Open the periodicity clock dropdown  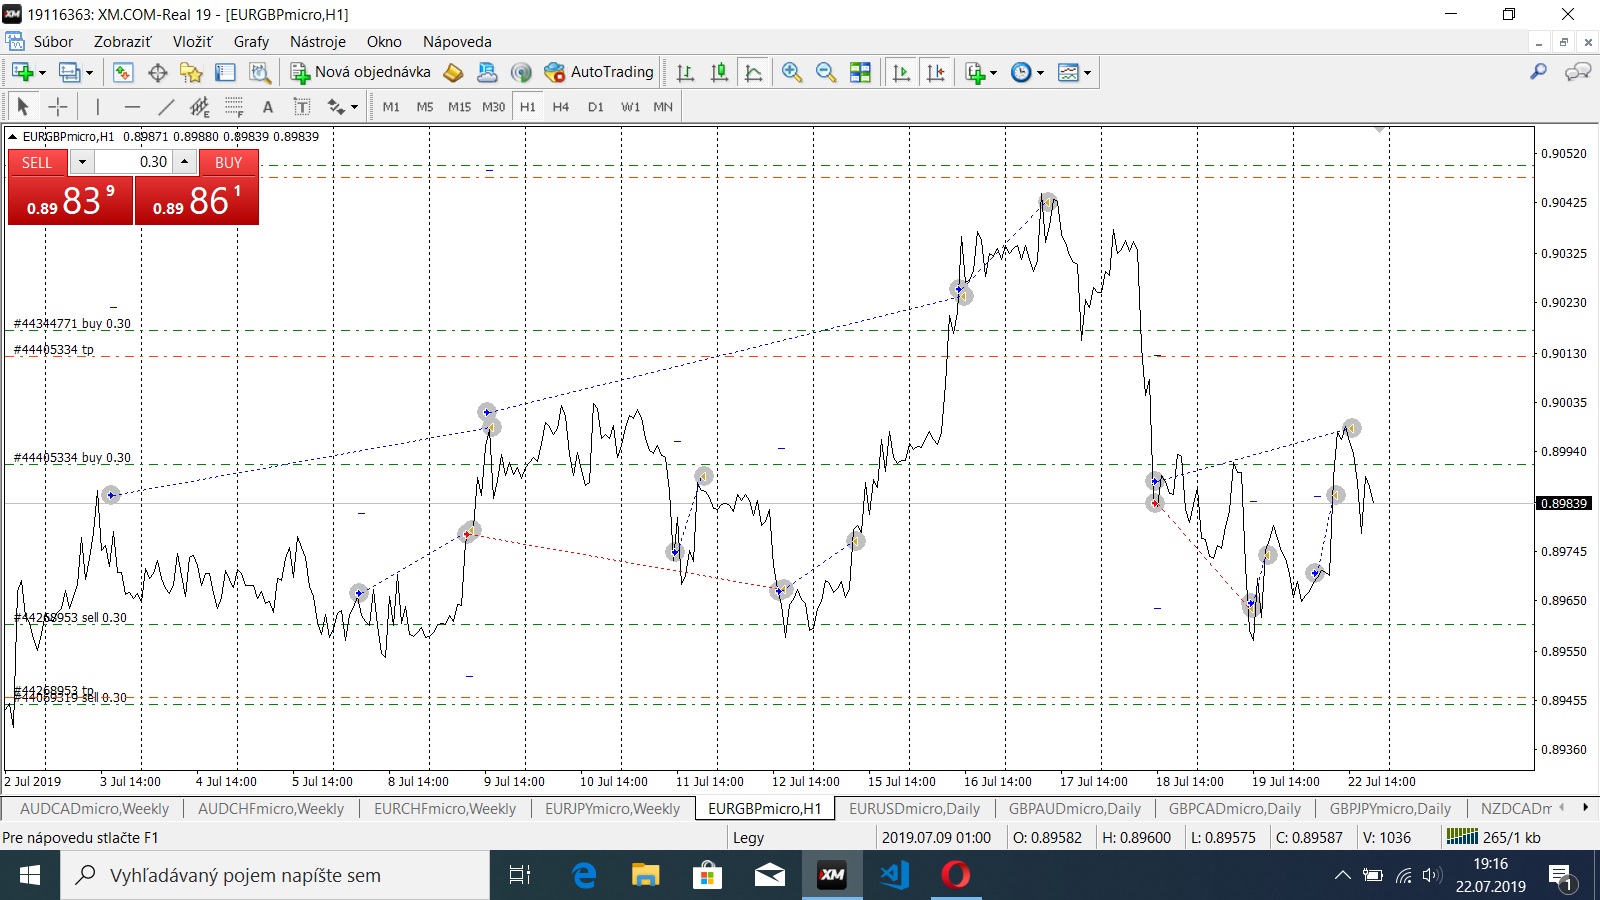pyautogui.click(x=1040, y=73)
